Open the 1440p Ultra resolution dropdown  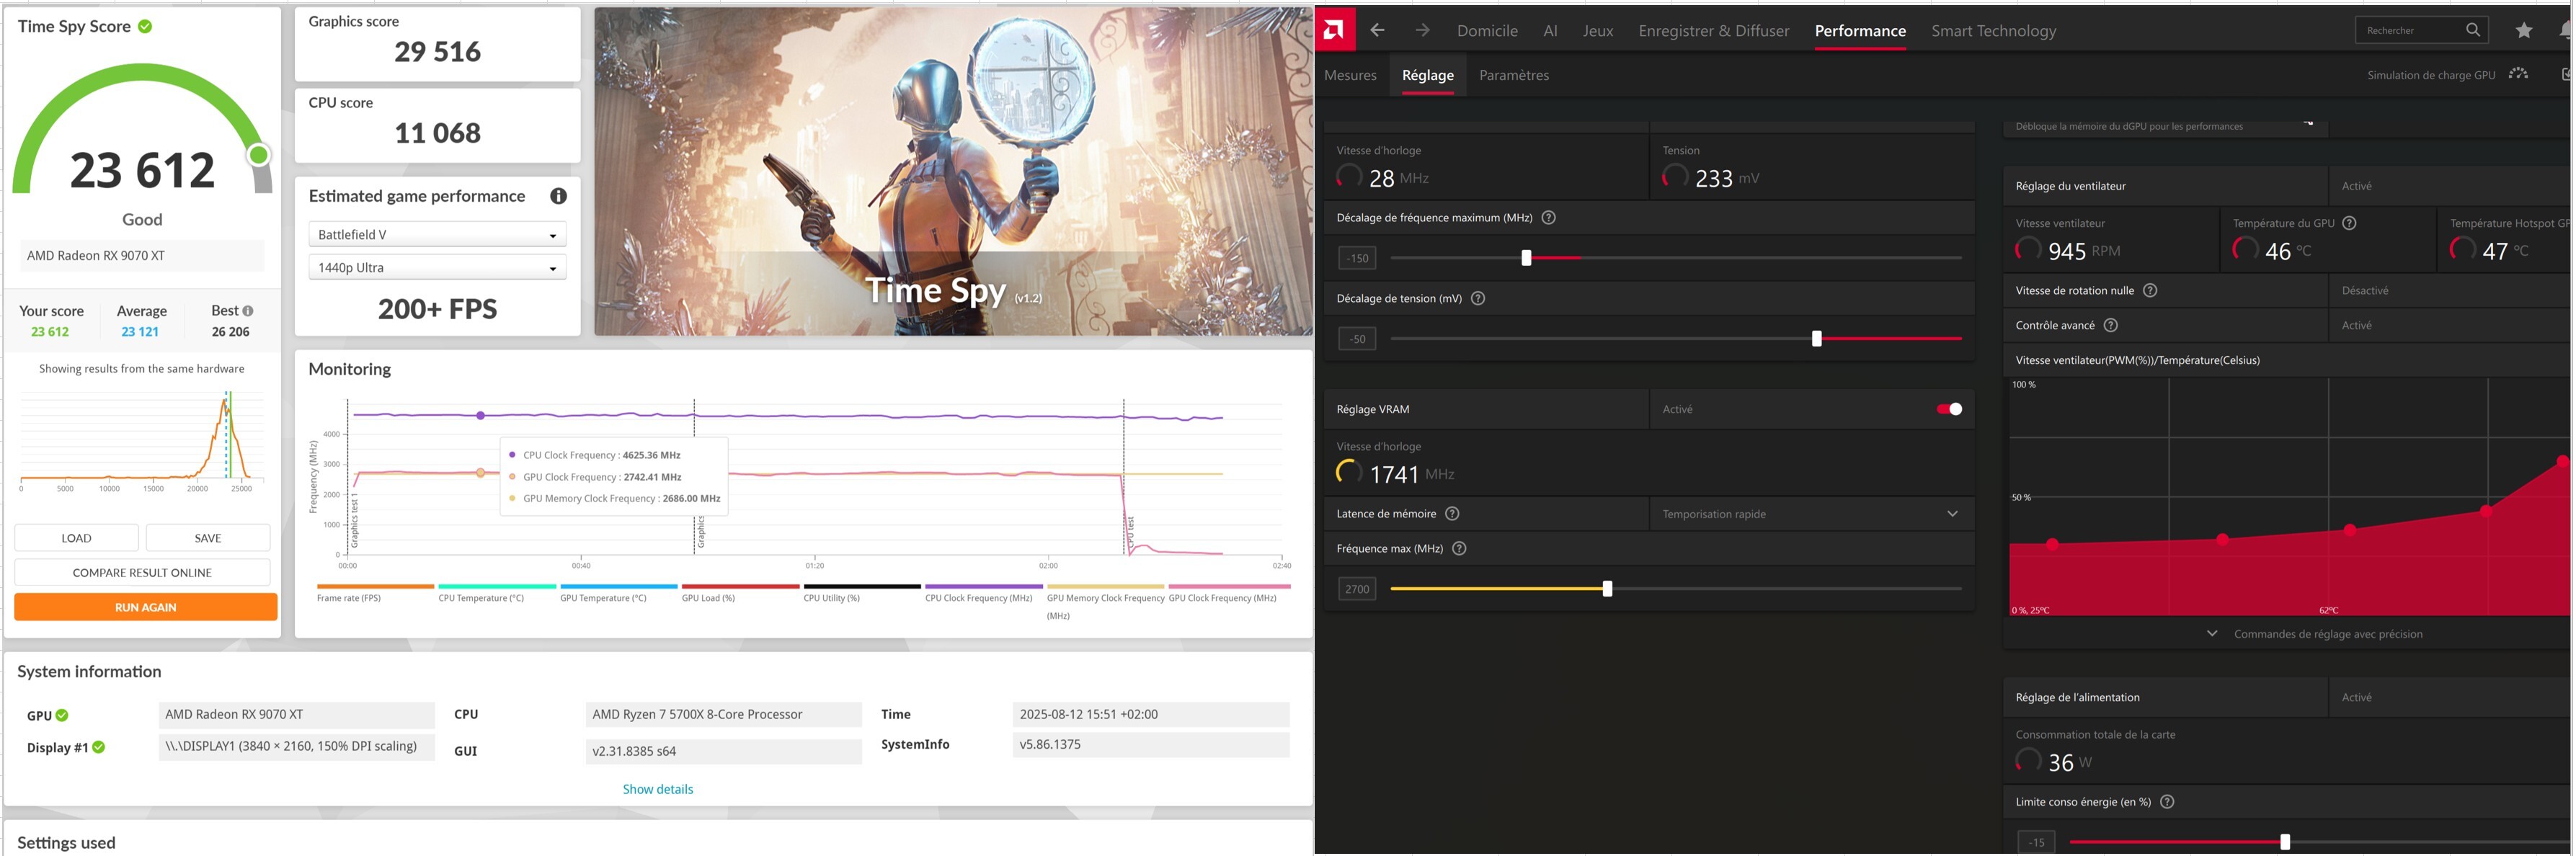437,267
